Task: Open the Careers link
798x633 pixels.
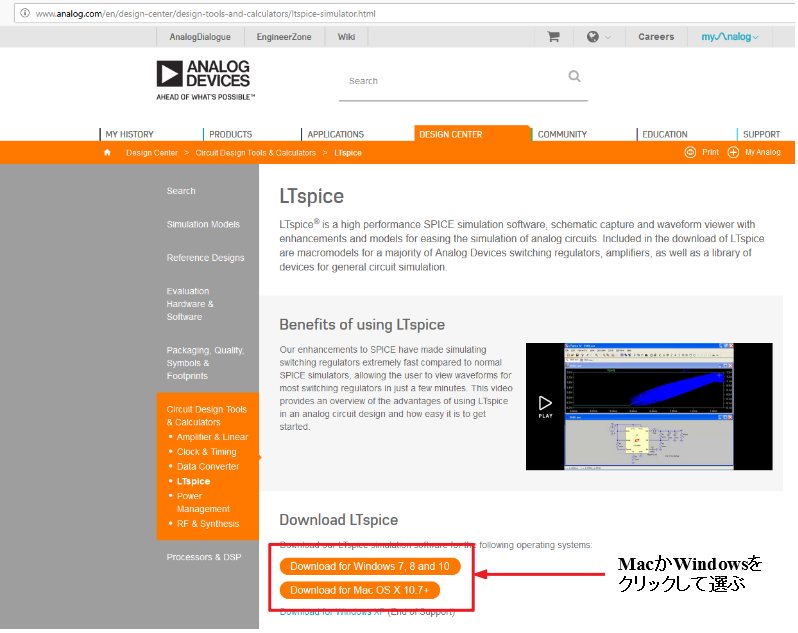Action: pyautogui.click(x=657, y=37)
